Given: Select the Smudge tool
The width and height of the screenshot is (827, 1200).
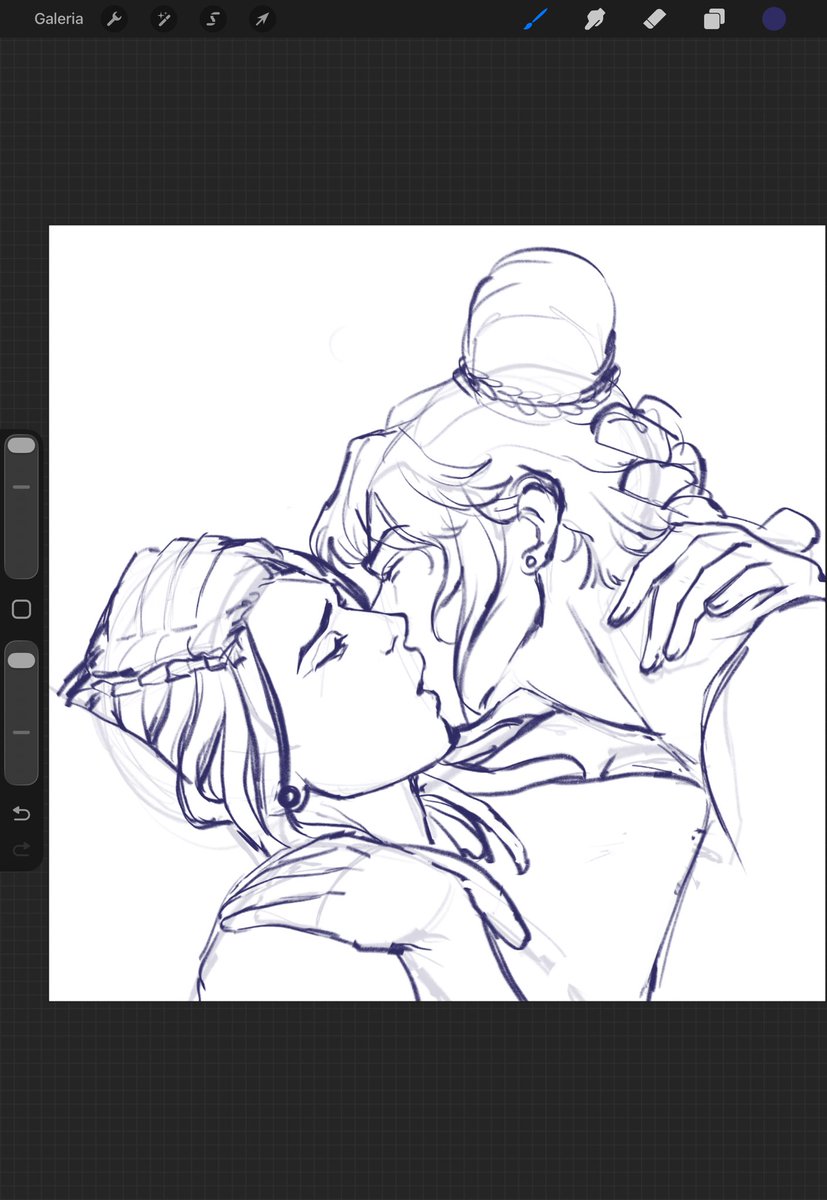Looking at the screenshot, I should 595,19.
